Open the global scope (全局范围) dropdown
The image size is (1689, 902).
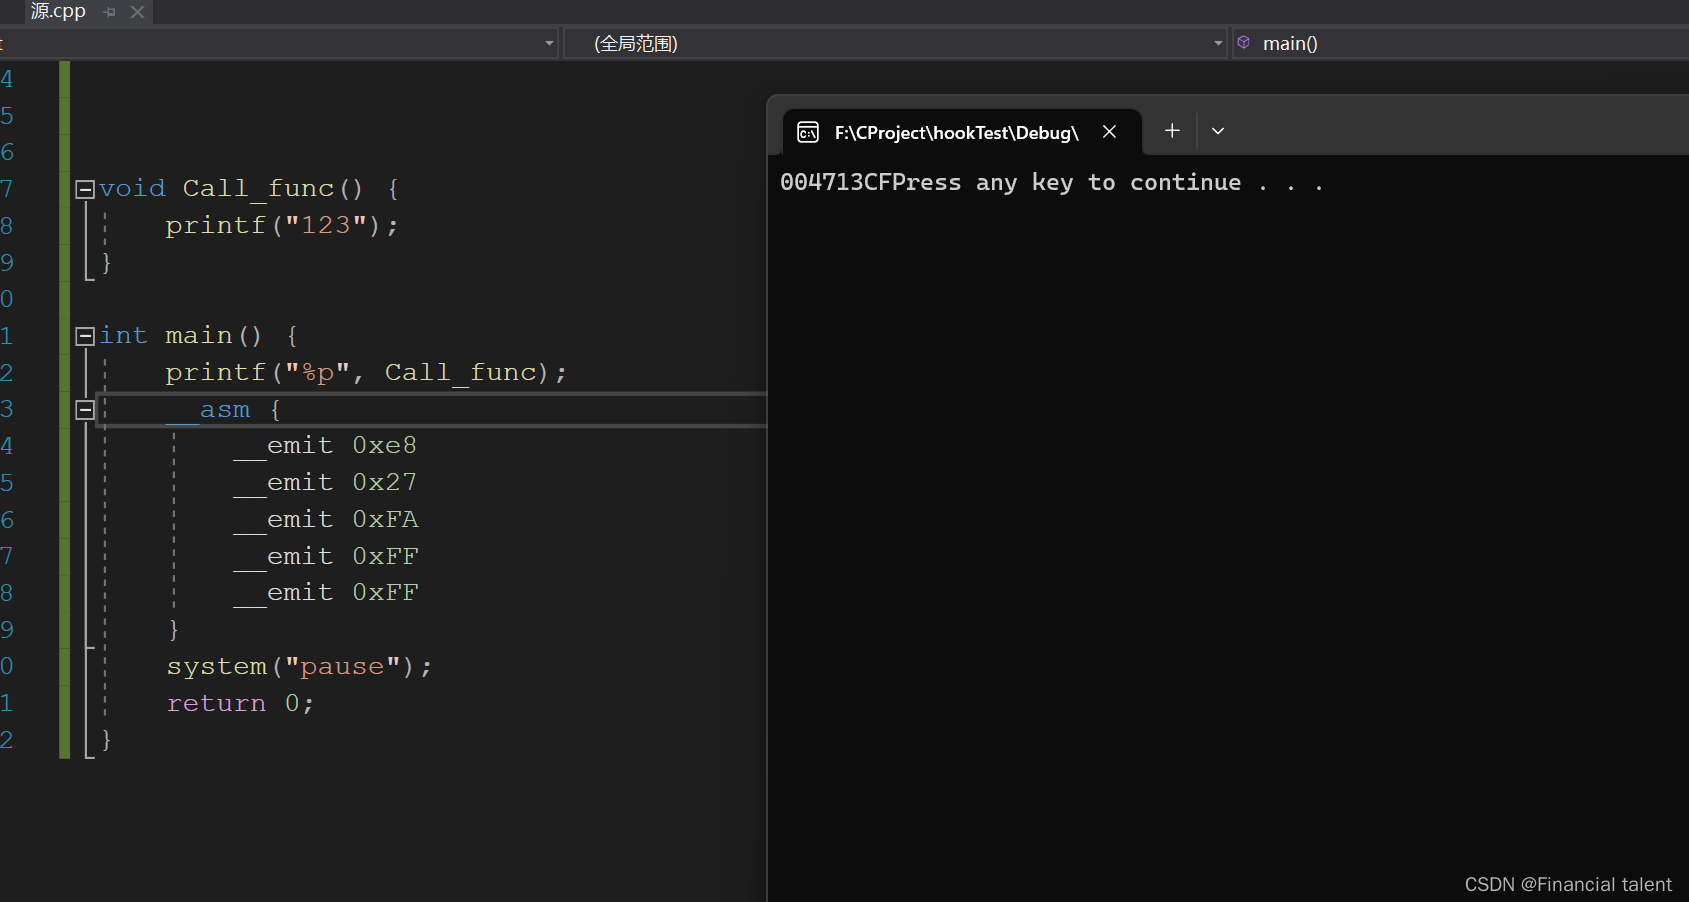click(x=895, y=43)
